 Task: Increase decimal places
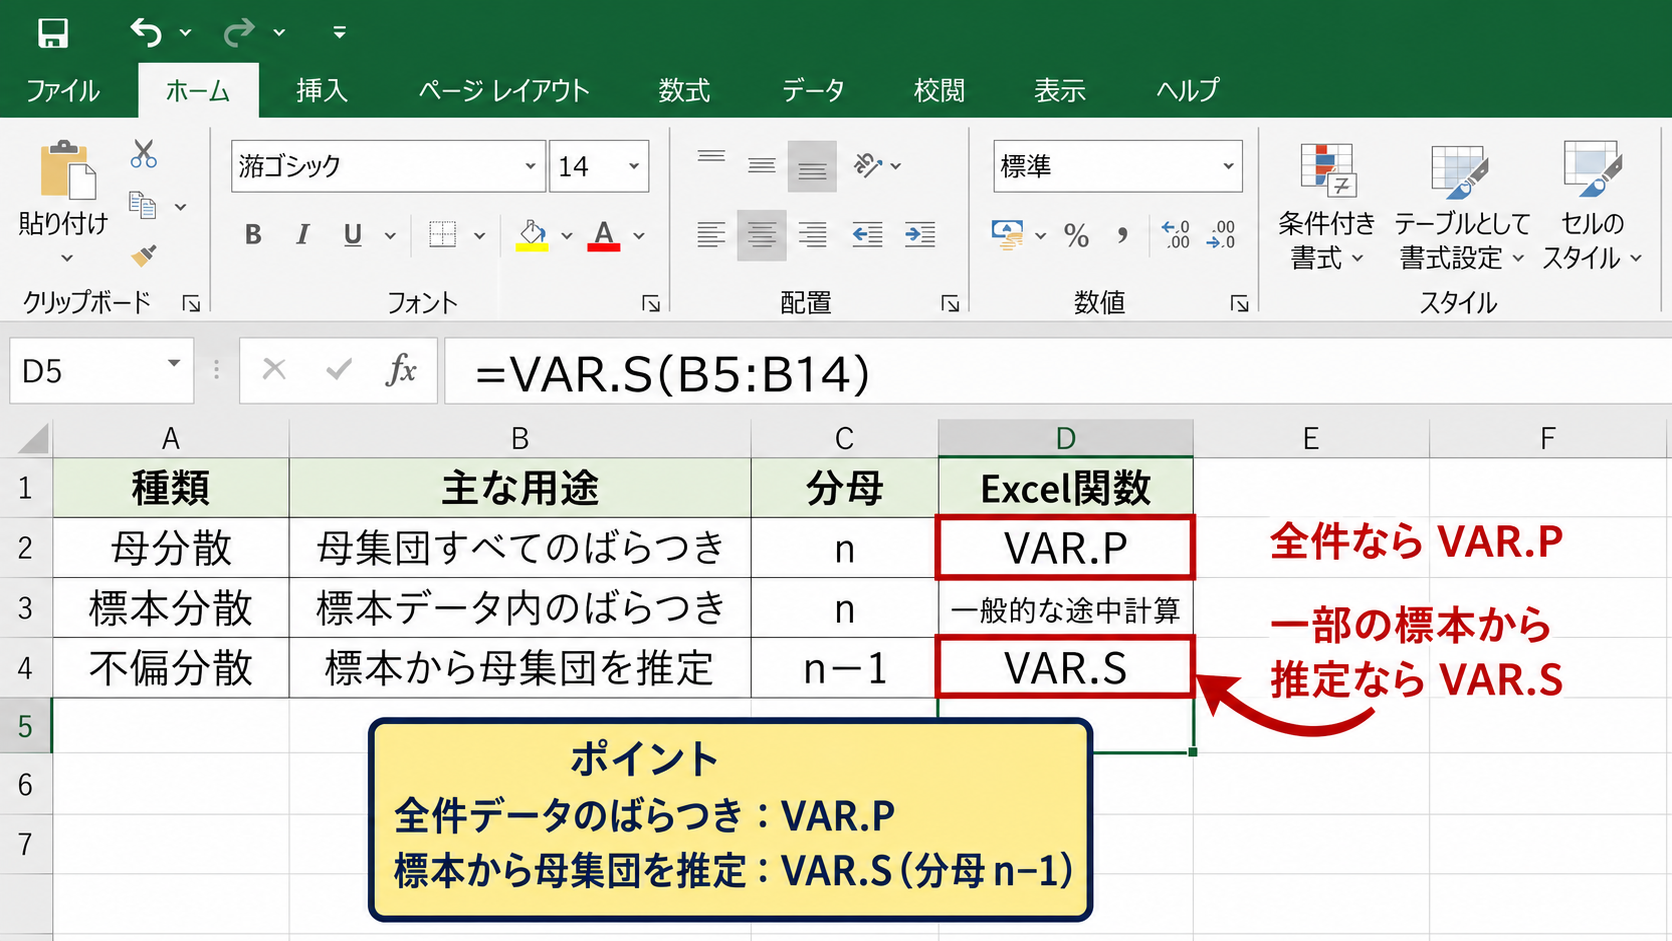(x=1176, y=235)
